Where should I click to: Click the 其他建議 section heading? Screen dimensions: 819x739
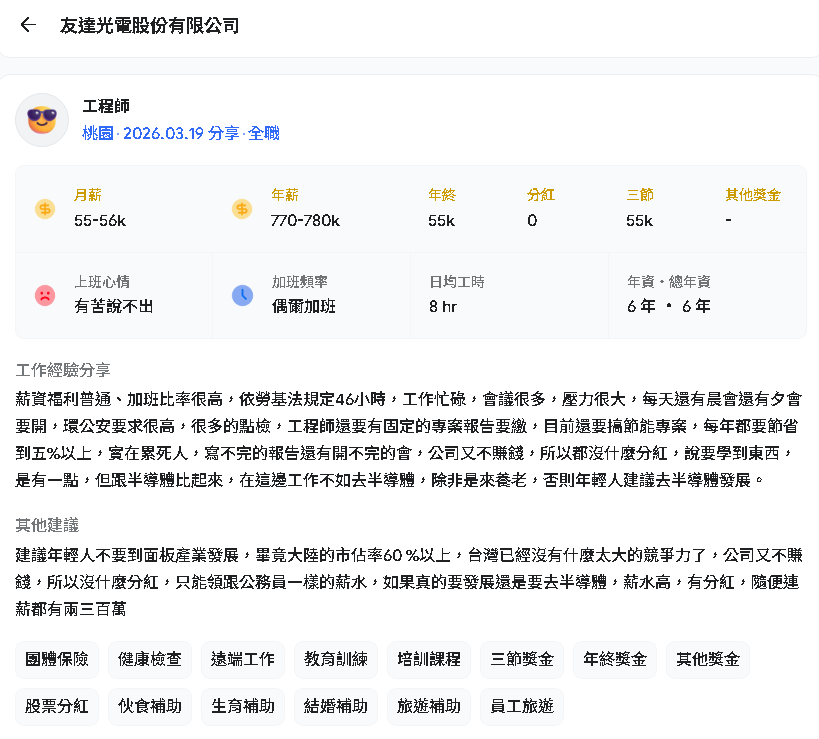(x=47, y=525)
